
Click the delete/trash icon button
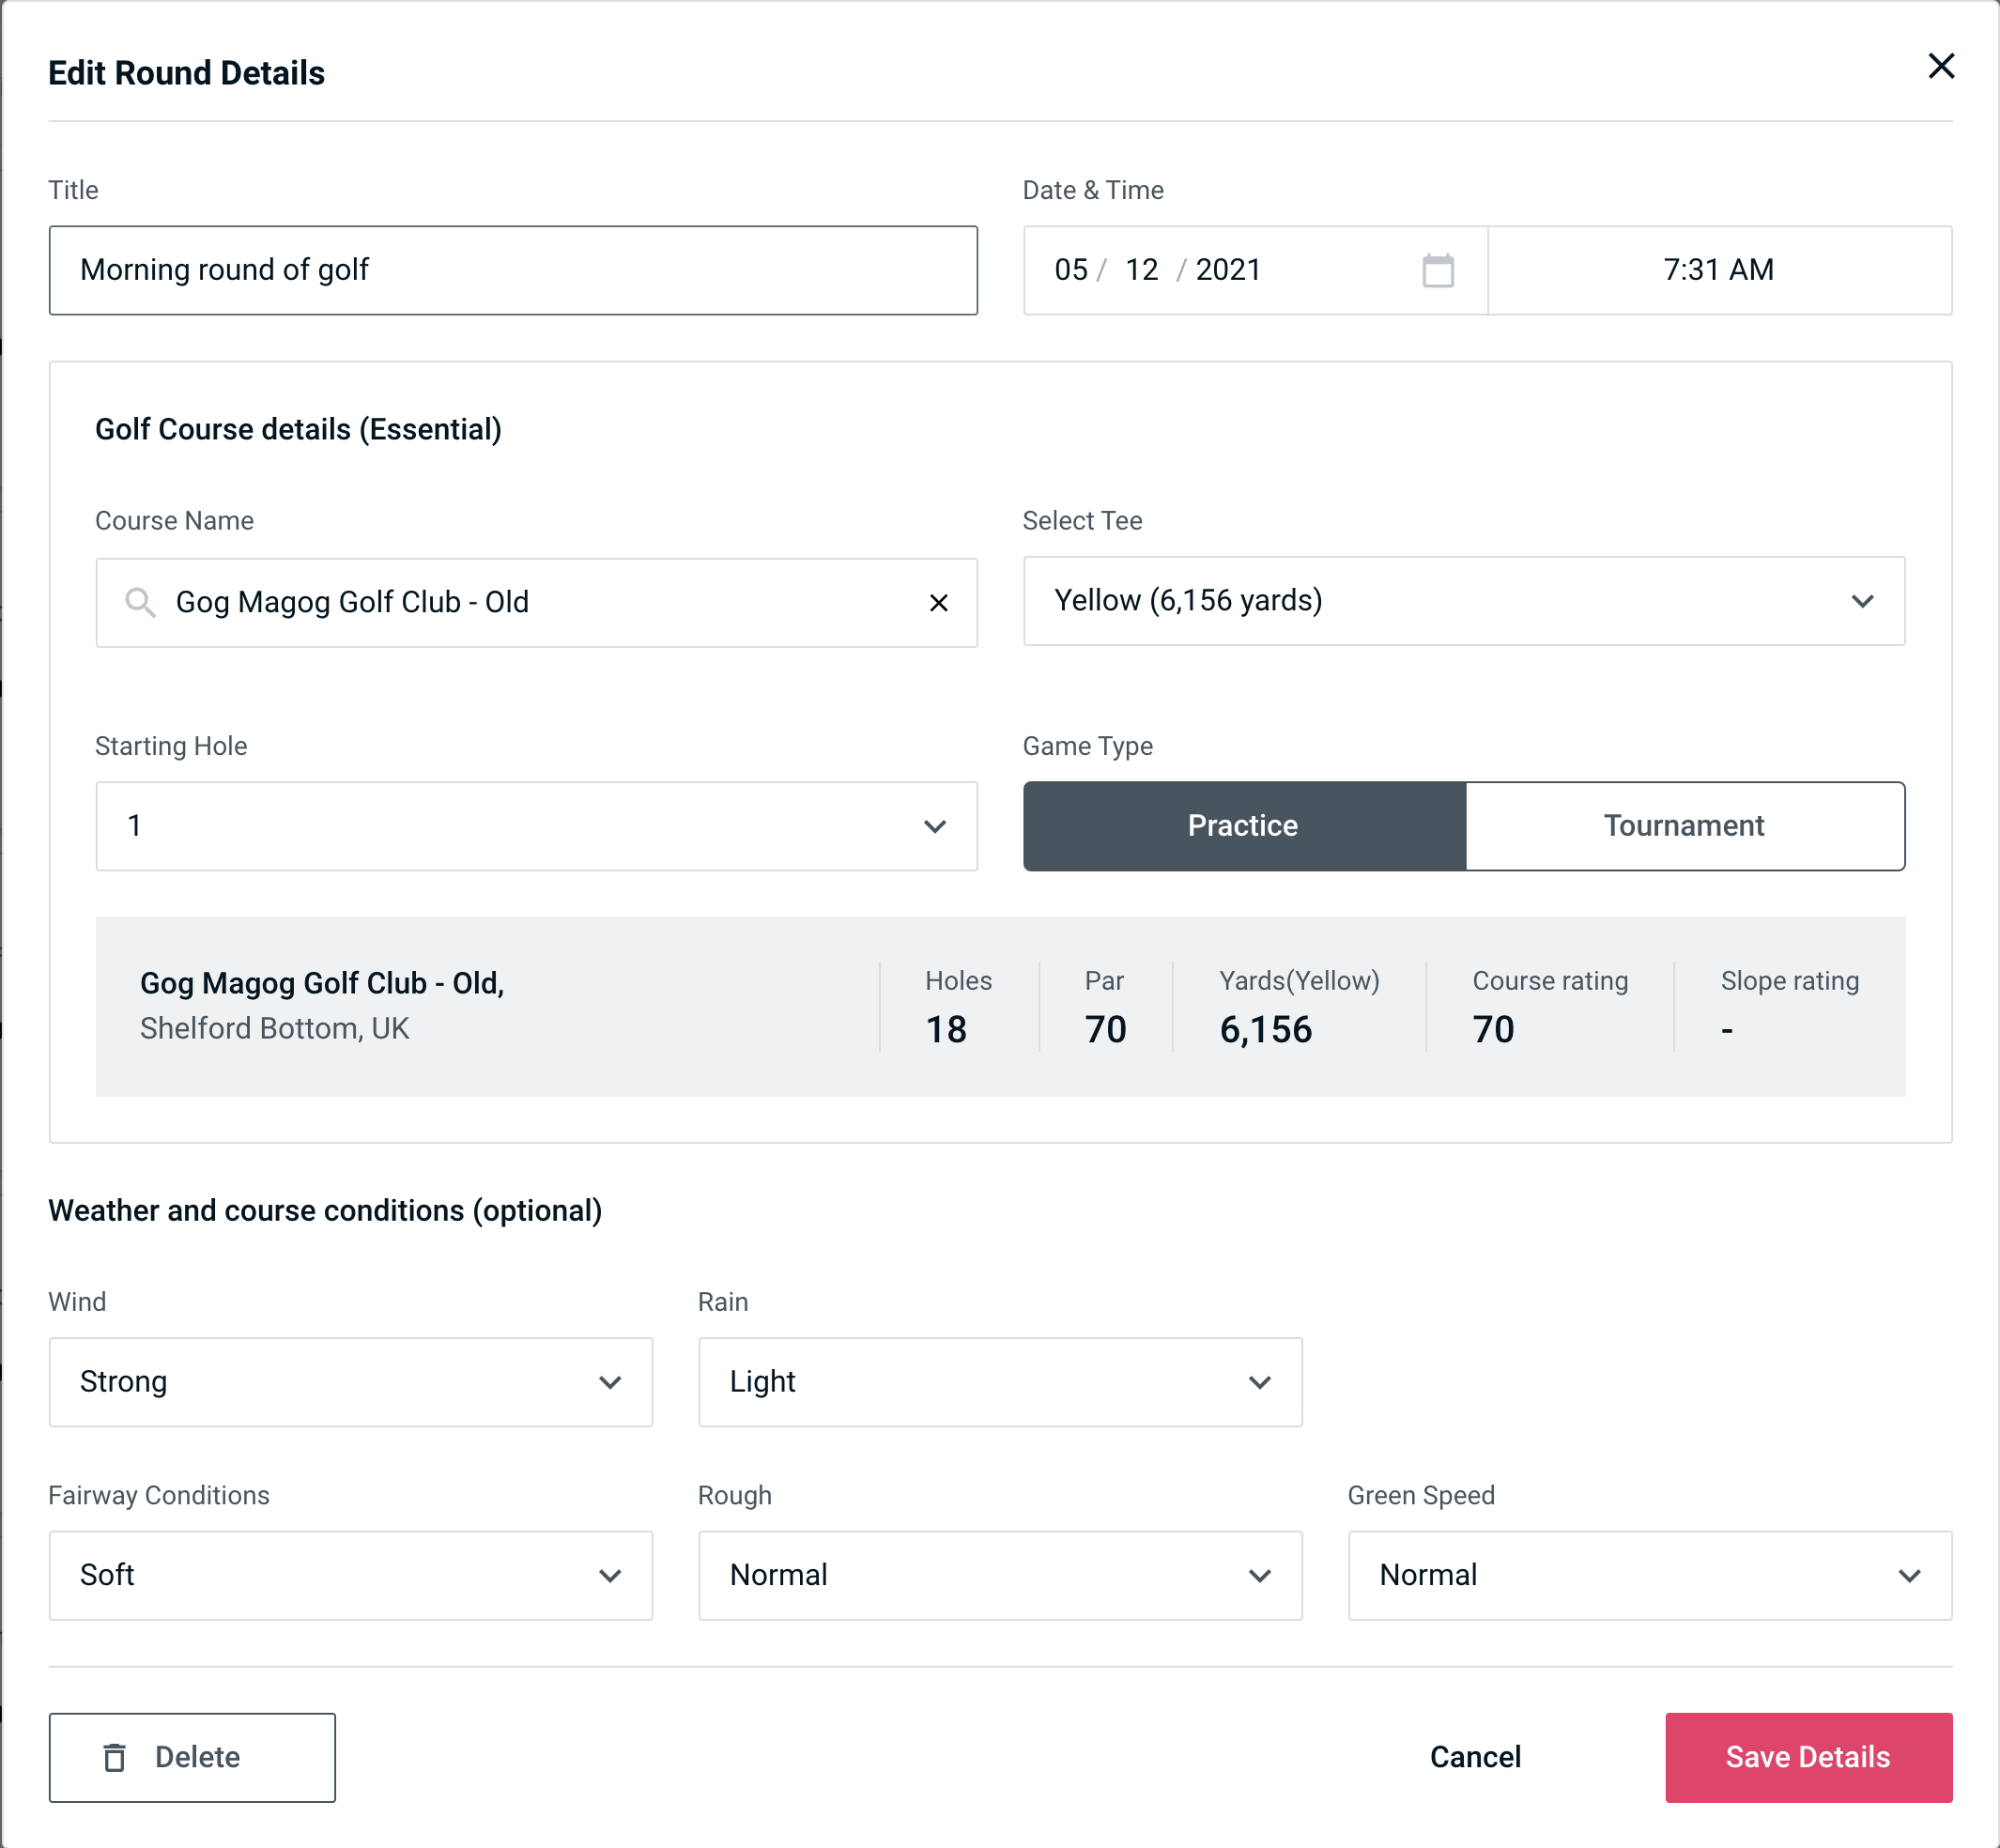[118, 1756]
